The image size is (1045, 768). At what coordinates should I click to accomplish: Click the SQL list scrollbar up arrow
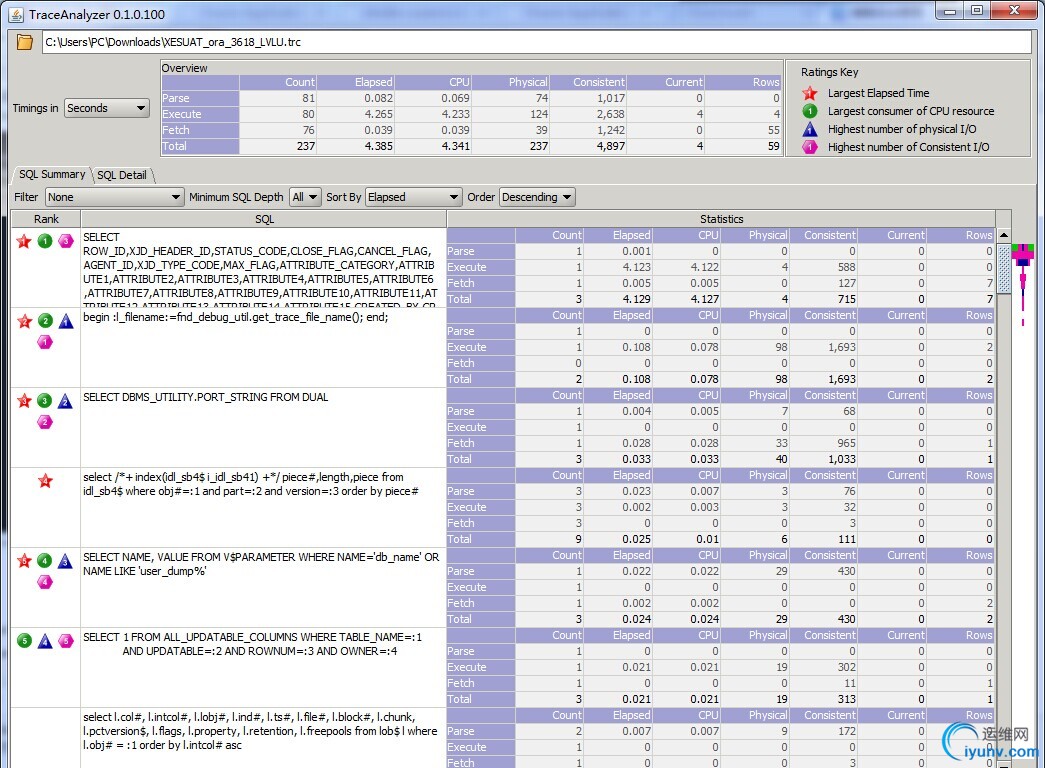1004,235
